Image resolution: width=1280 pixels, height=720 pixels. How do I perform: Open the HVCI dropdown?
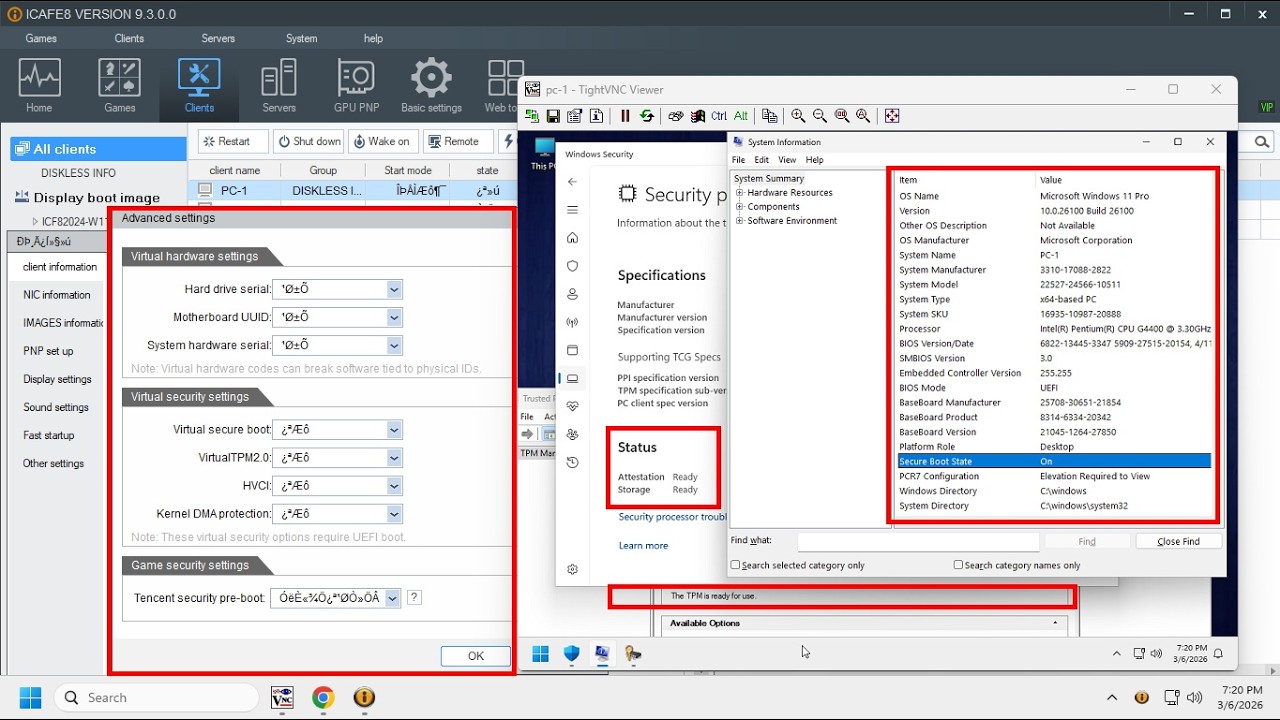(x=394, y=485)
